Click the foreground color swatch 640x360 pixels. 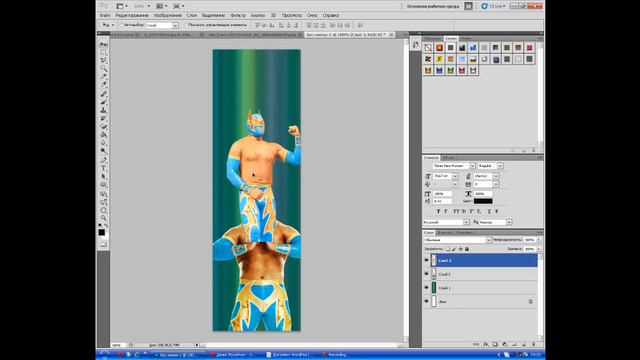pyautogui.click(x=101, y=232)
